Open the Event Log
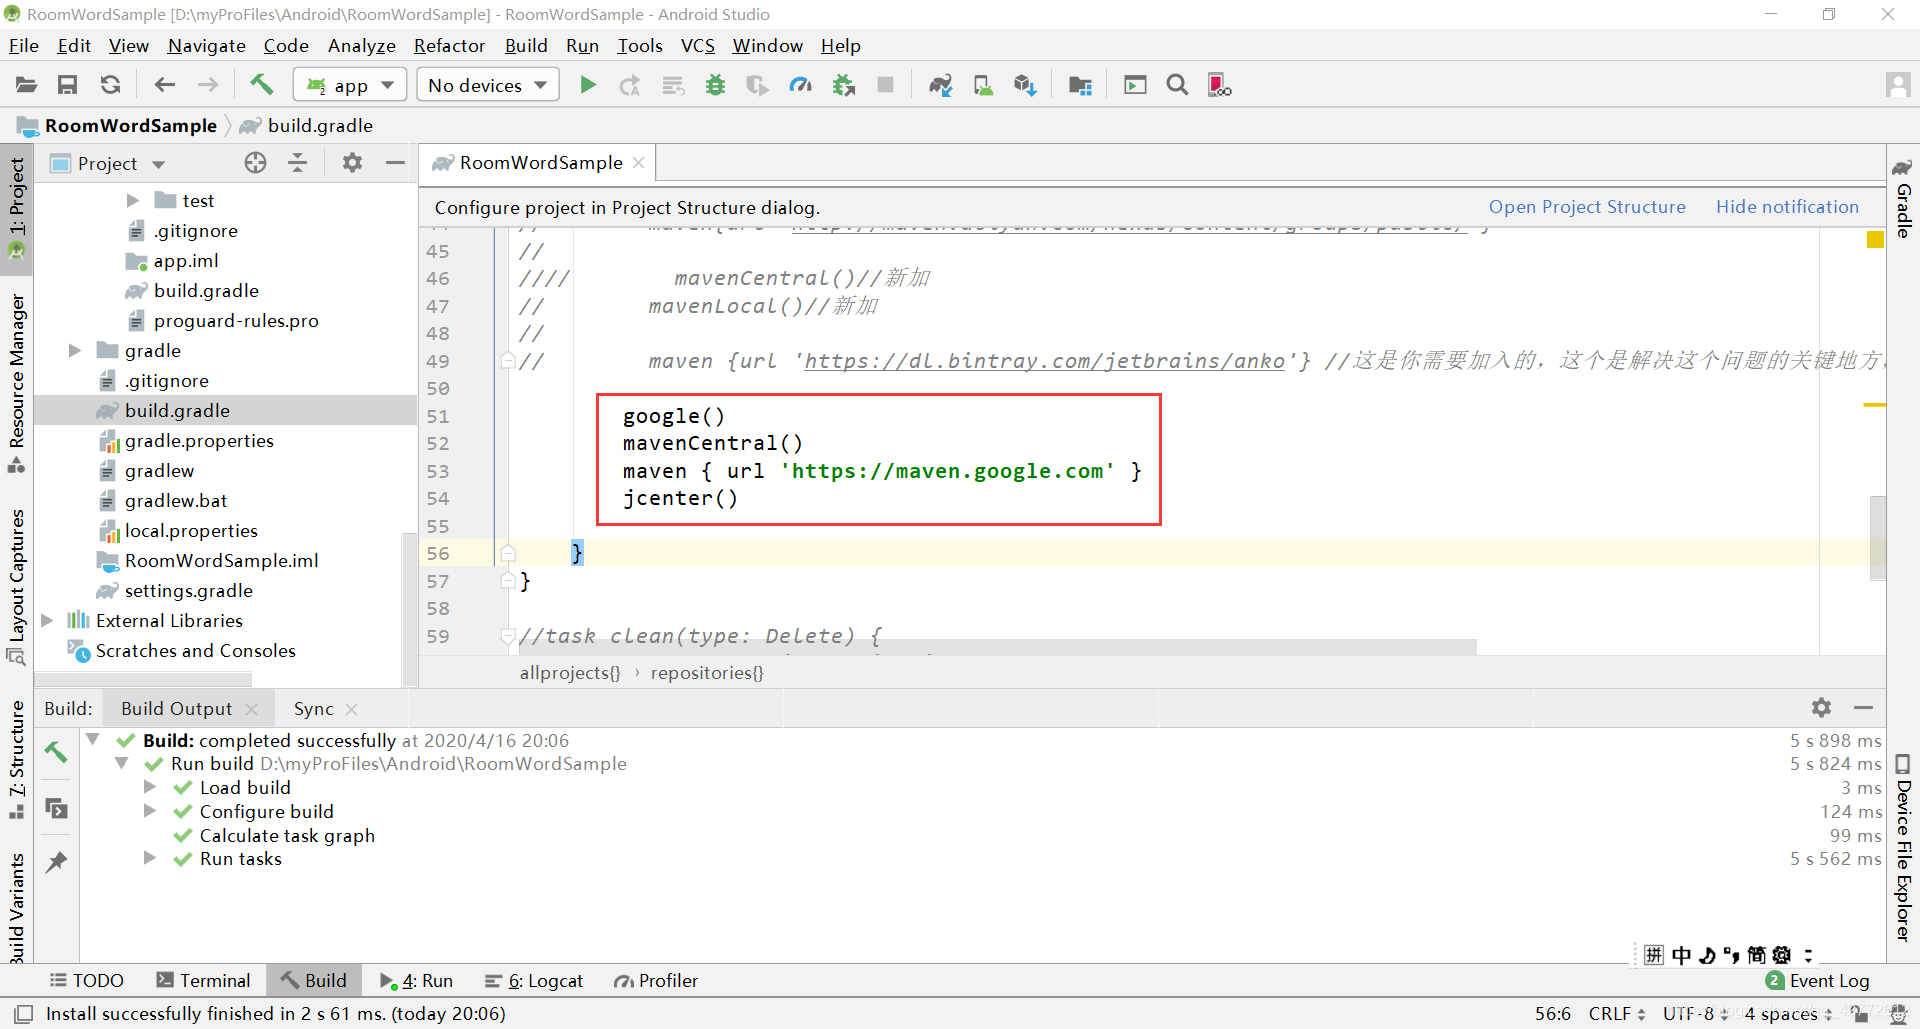The height and width of the screenshot is (1029, 1920). pos(1818,981)
